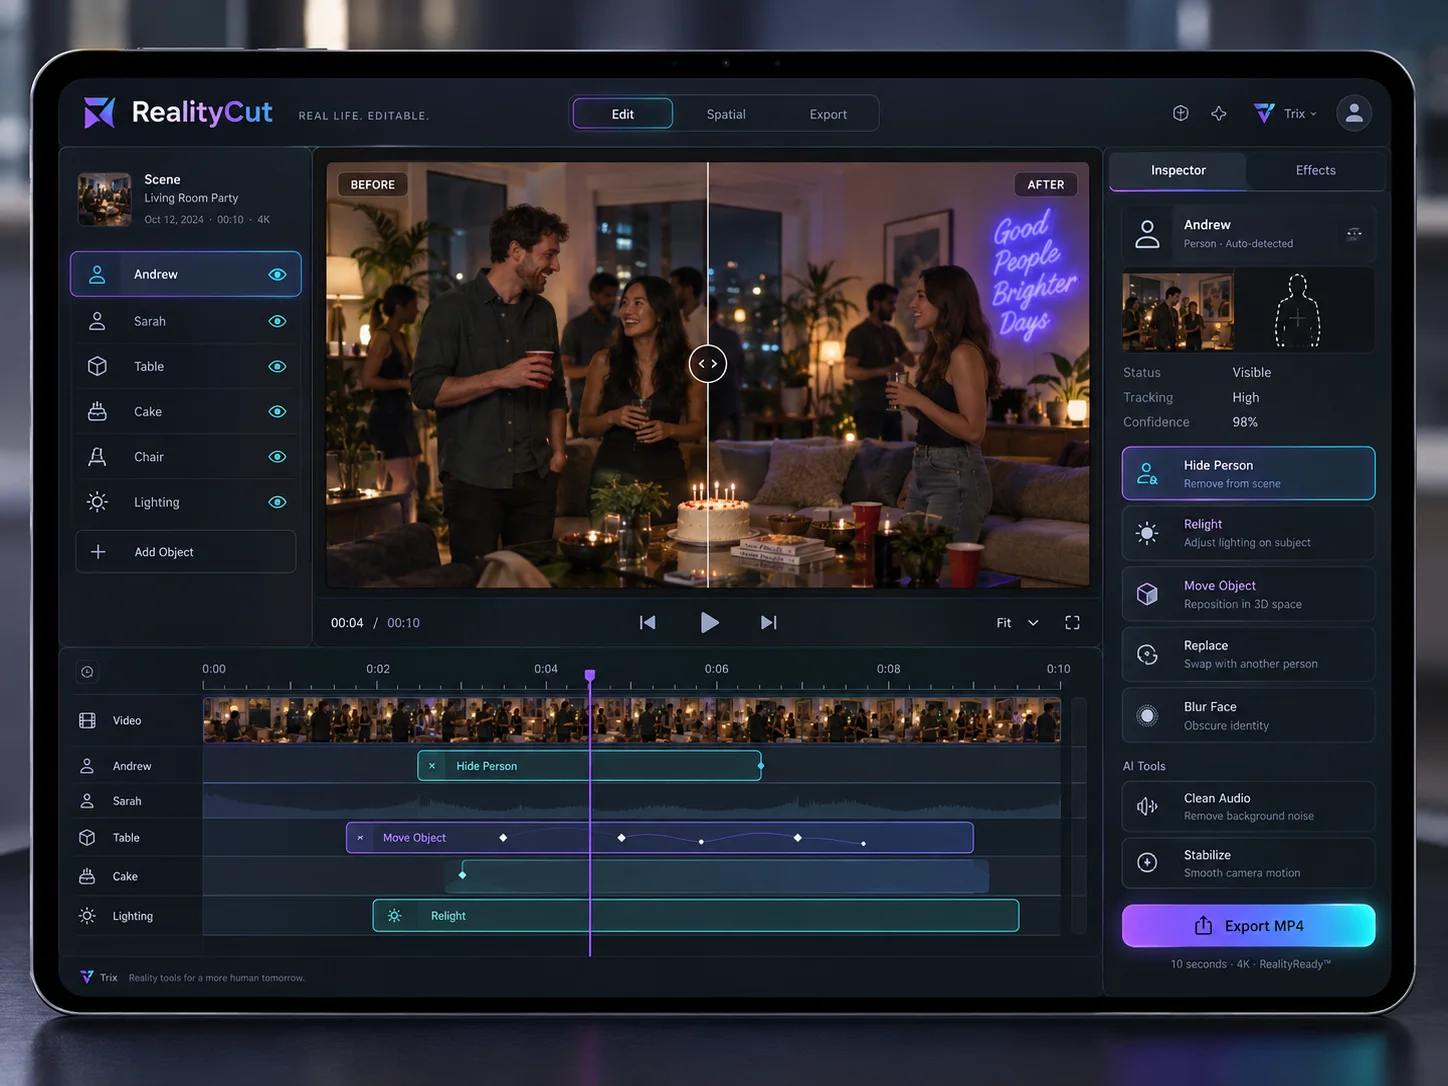
Task: Click the timeline clock icon
Action: pos(87,672)
